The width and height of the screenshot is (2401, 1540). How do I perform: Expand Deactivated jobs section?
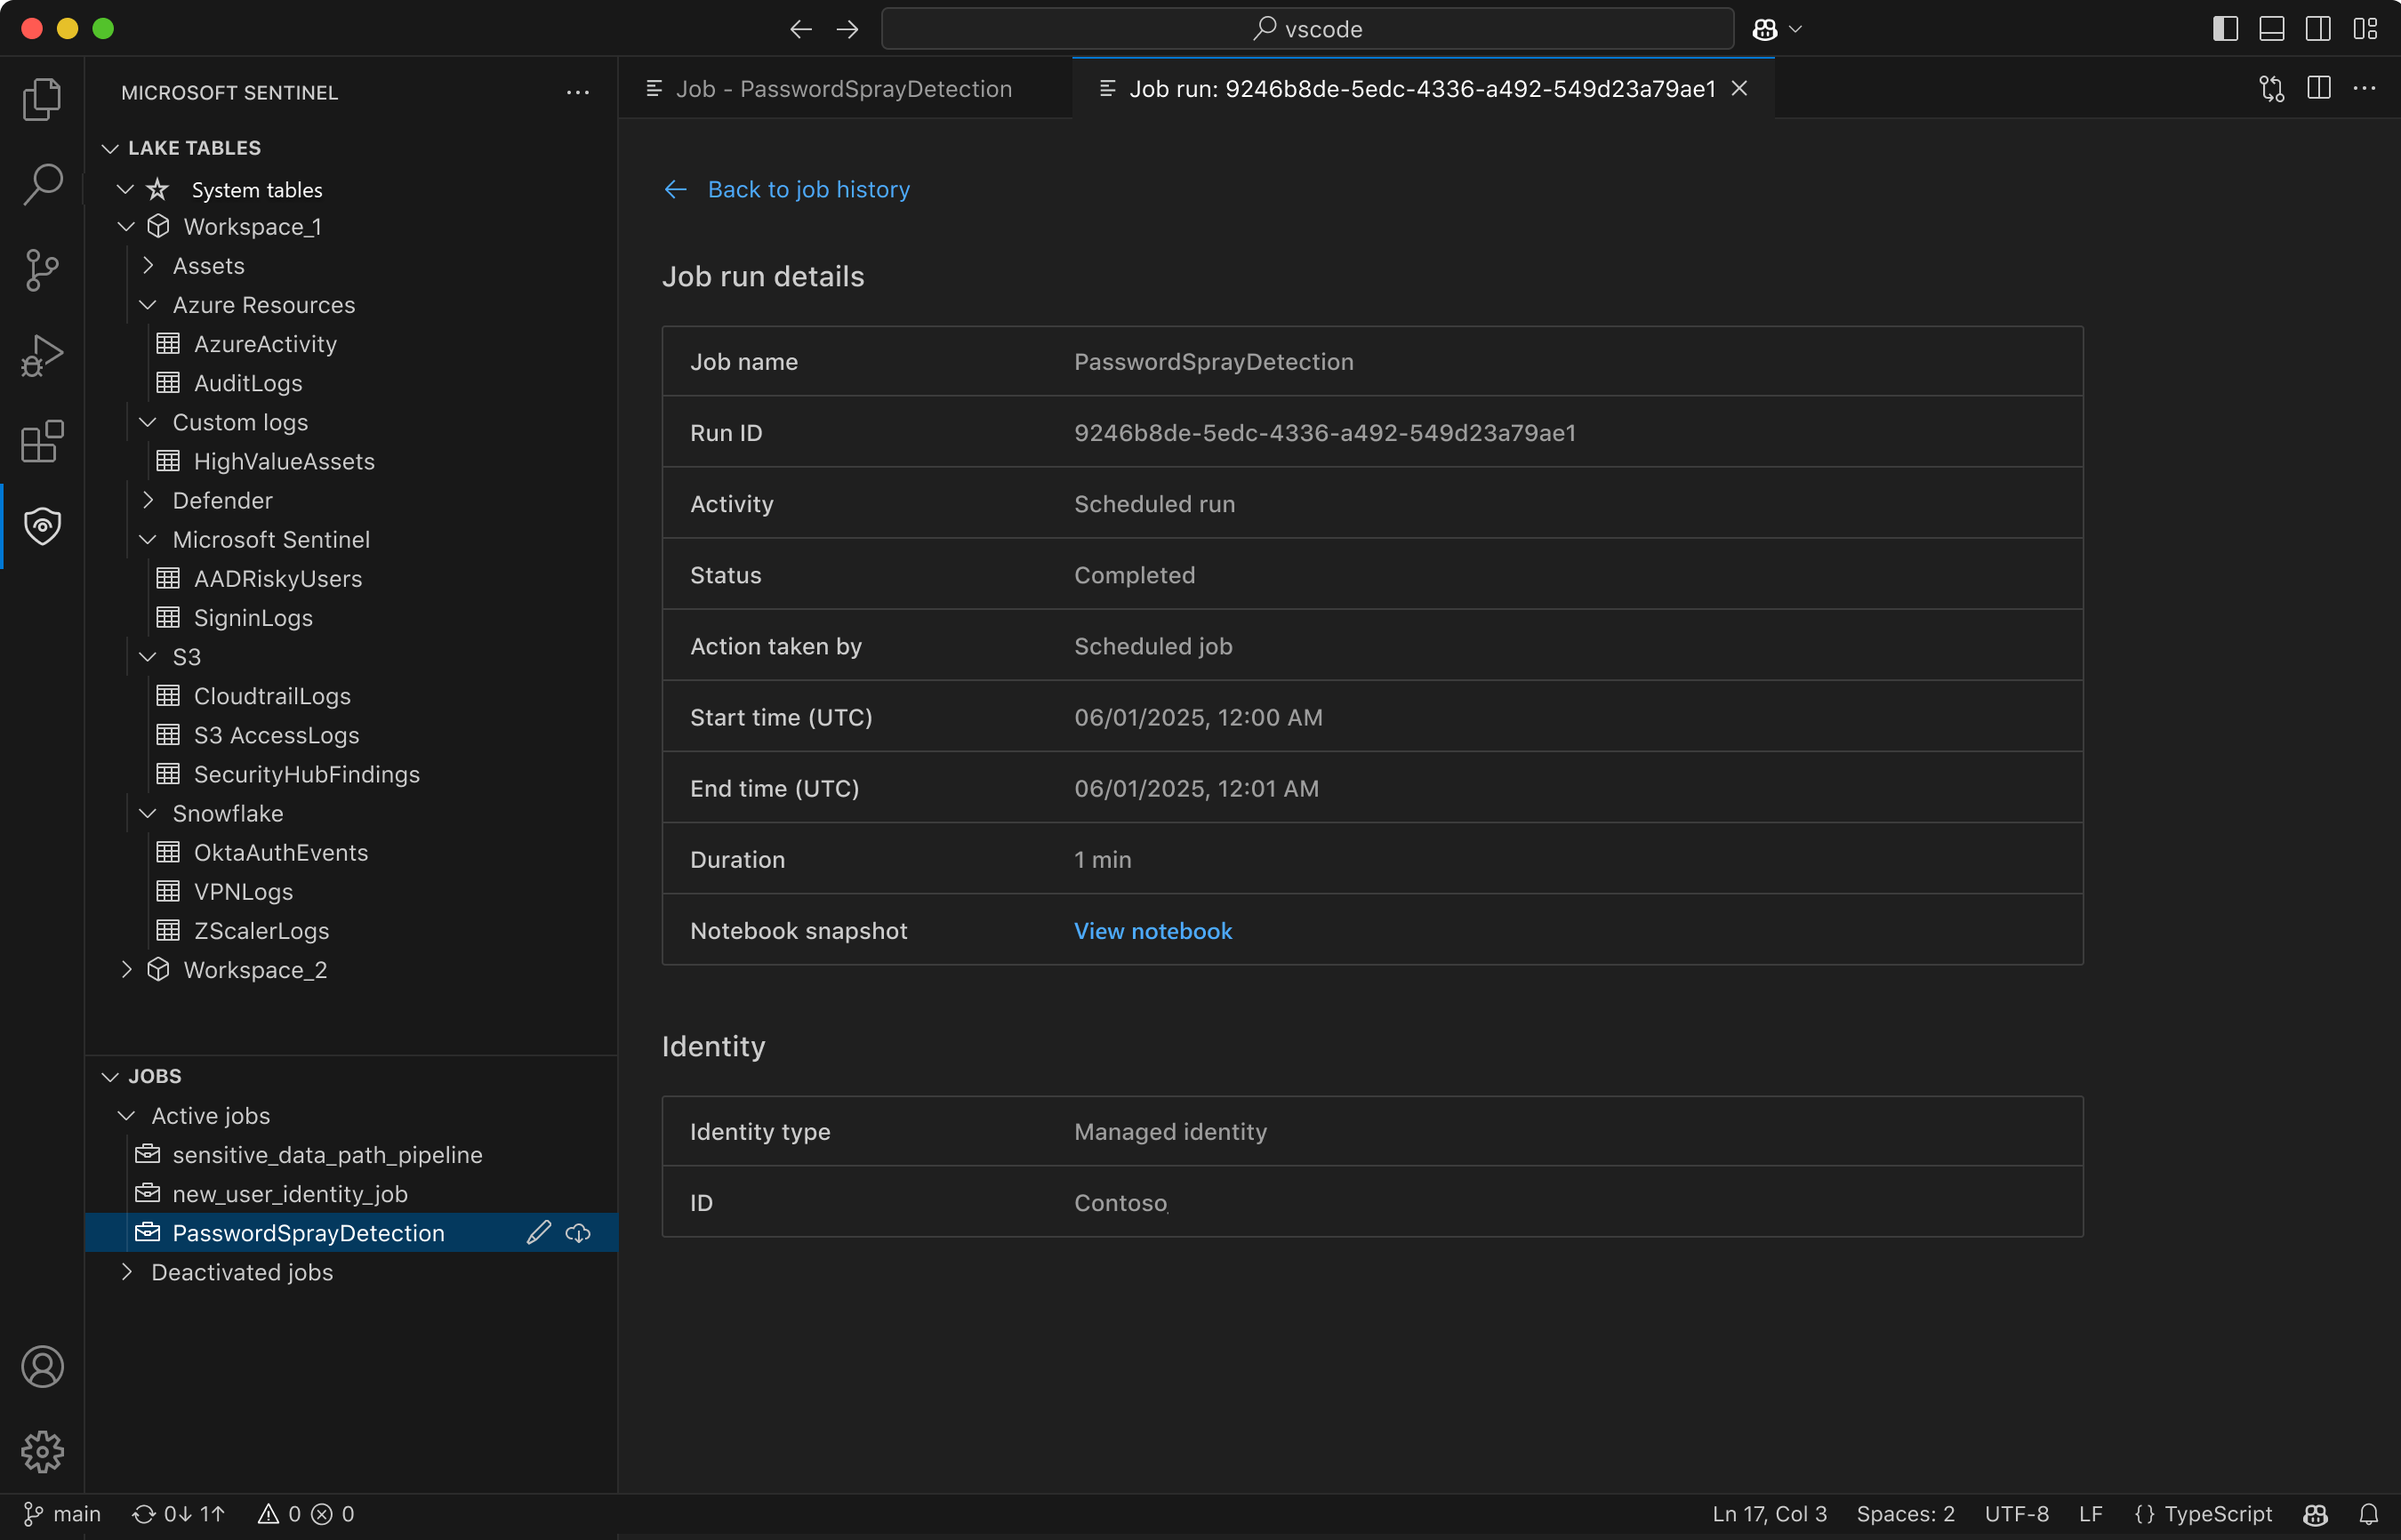click(126, 1272)
